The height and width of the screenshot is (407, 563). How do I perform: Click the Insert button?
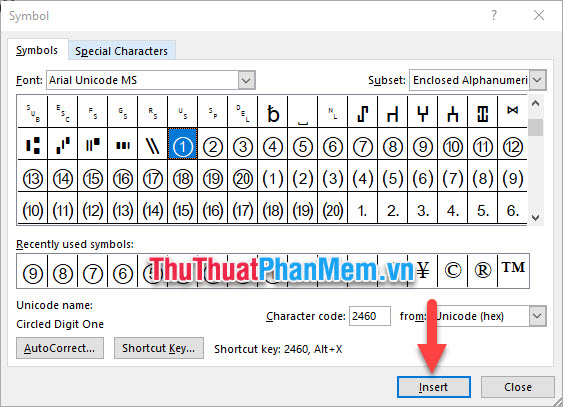(x=433, y=387)
